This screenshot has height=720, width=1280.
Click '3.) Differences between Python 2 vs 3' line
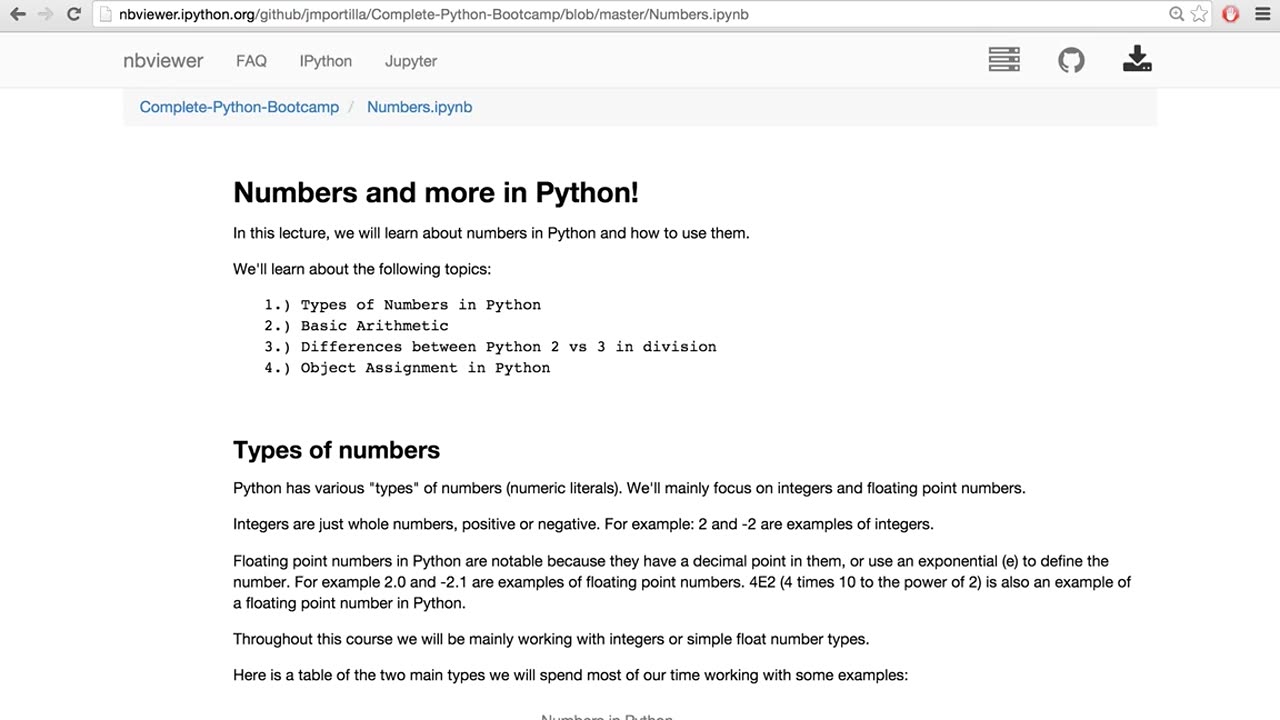click(490, 347)
